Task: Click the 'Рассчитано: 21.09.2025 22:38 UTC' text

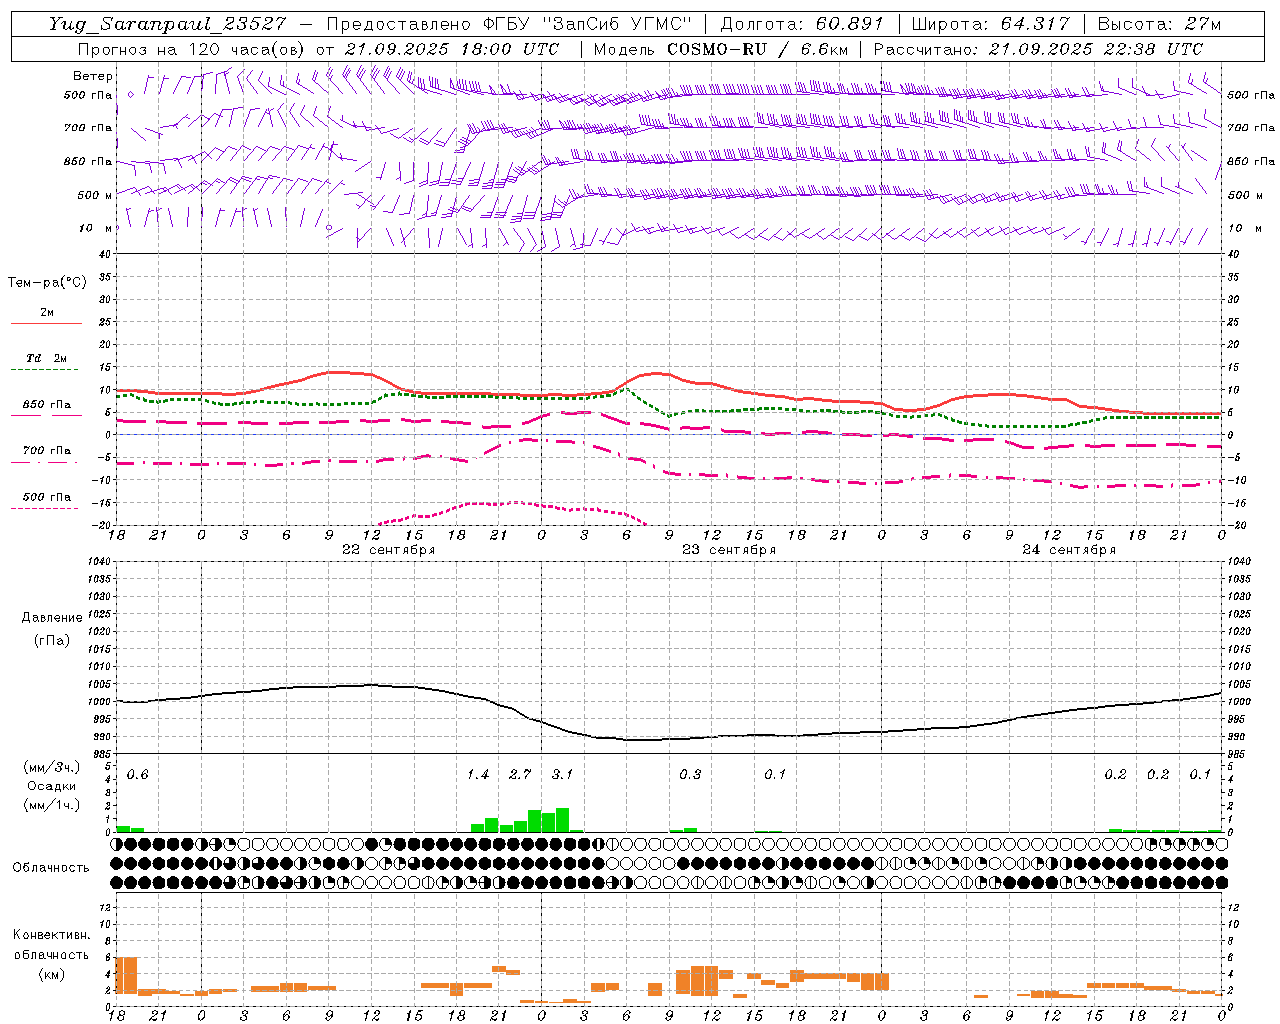Action: tap(1038, 49)
